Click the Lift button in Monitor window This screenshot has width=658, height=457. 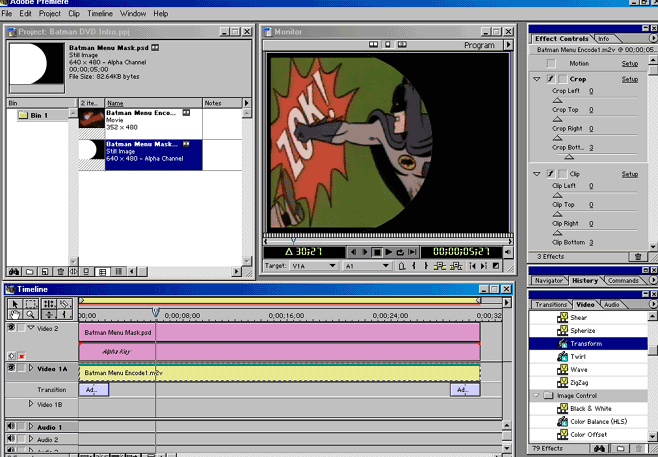(440, 266)
